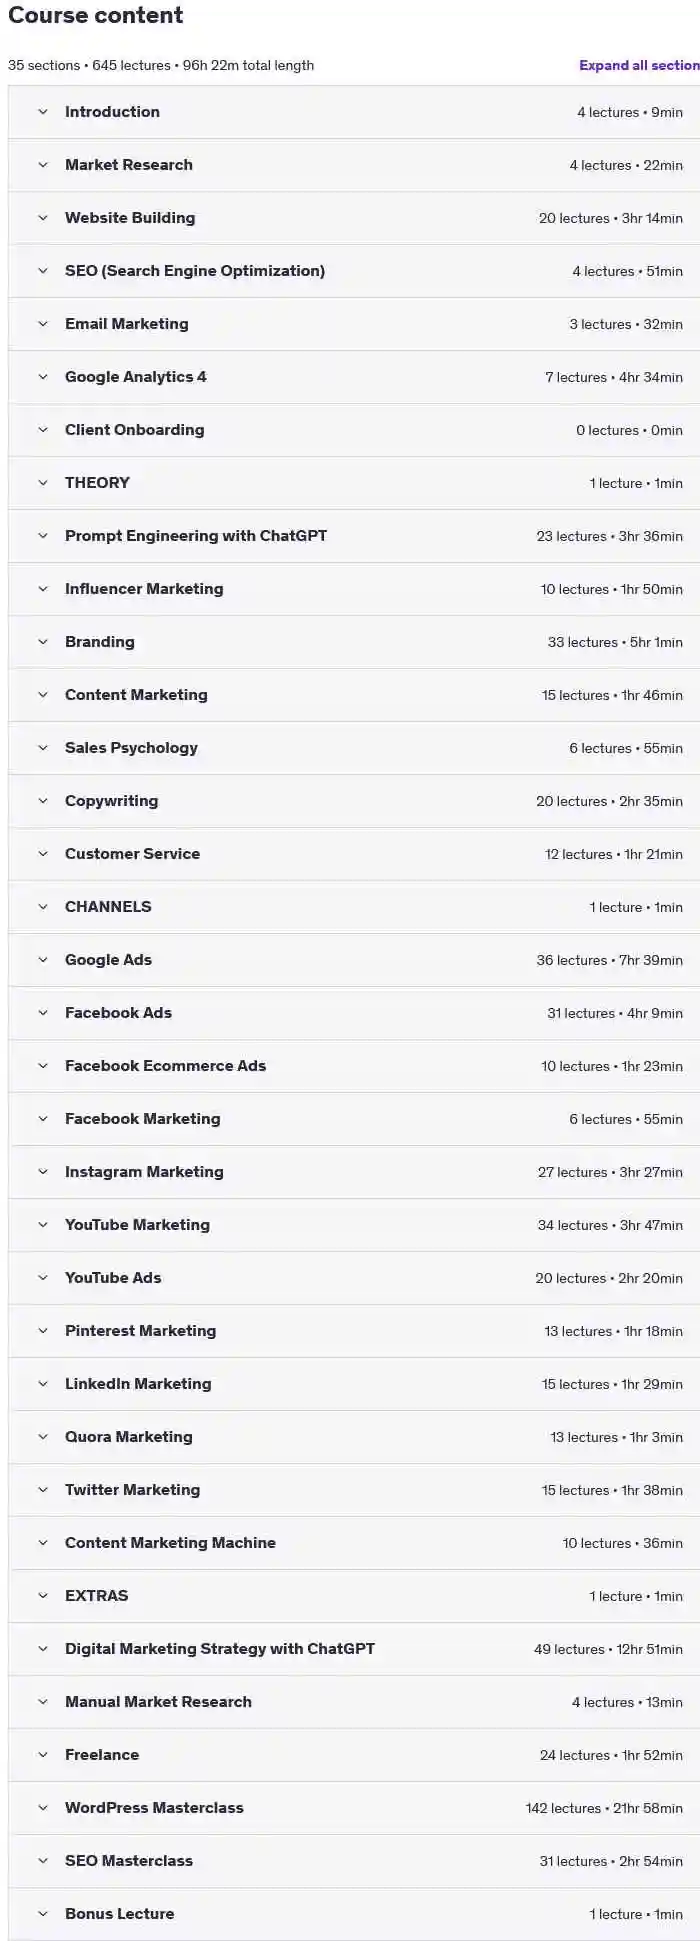Expand Facebook Ecommerce Ads section
The image size is (700, 1941).
[x=354, y=1066]
